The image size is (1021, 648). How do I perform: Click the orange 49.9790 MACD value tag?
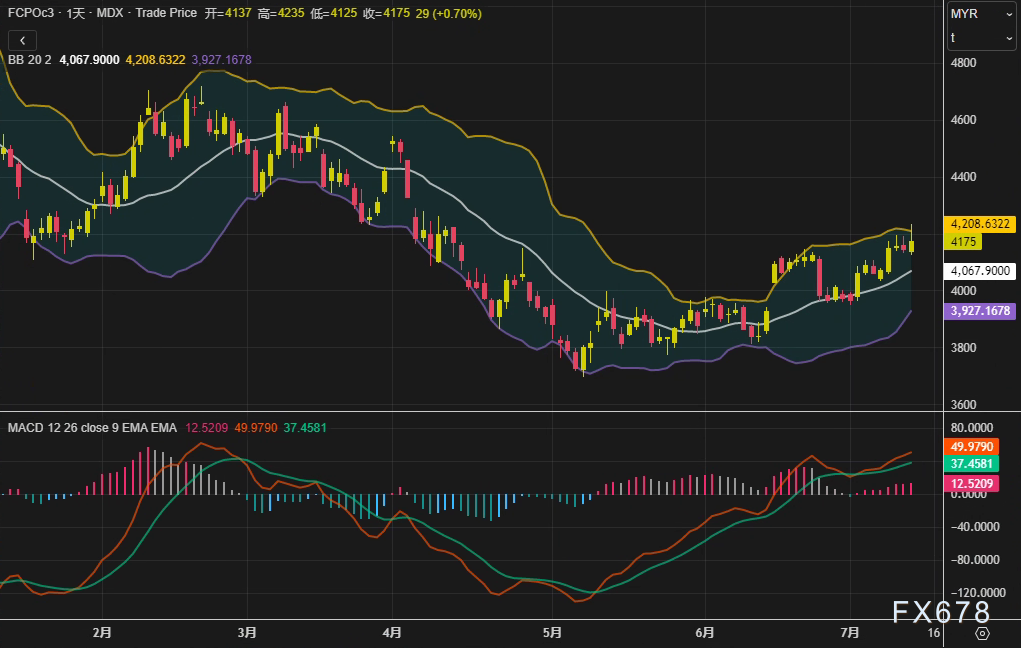(x=971, y=447)
